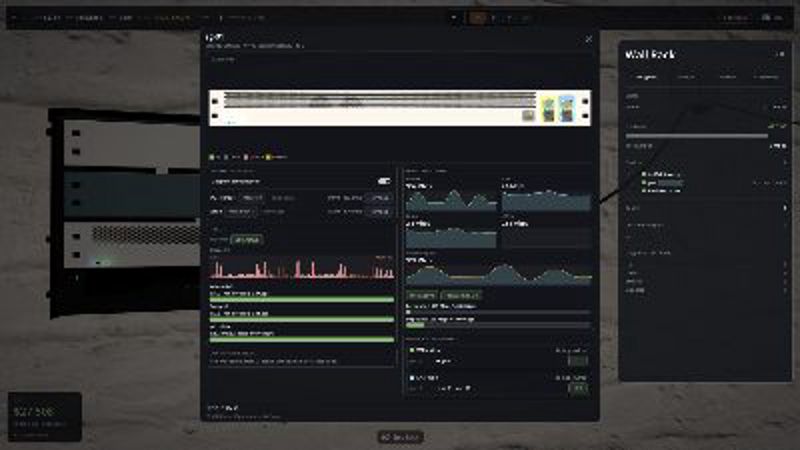
Task: Click the first green progress bar under the spike chart
Action: click(x=302, y=299)
